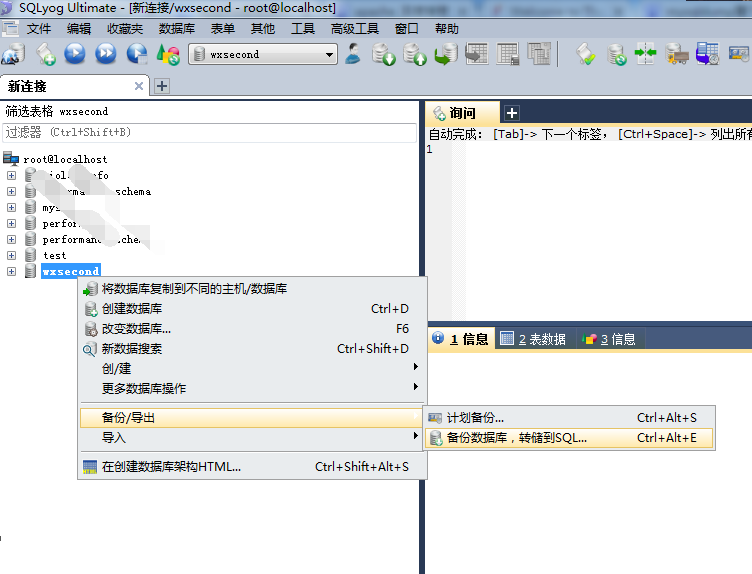Choose 计划备份... submenu item

pyautogui.click(x=569, y=418)
